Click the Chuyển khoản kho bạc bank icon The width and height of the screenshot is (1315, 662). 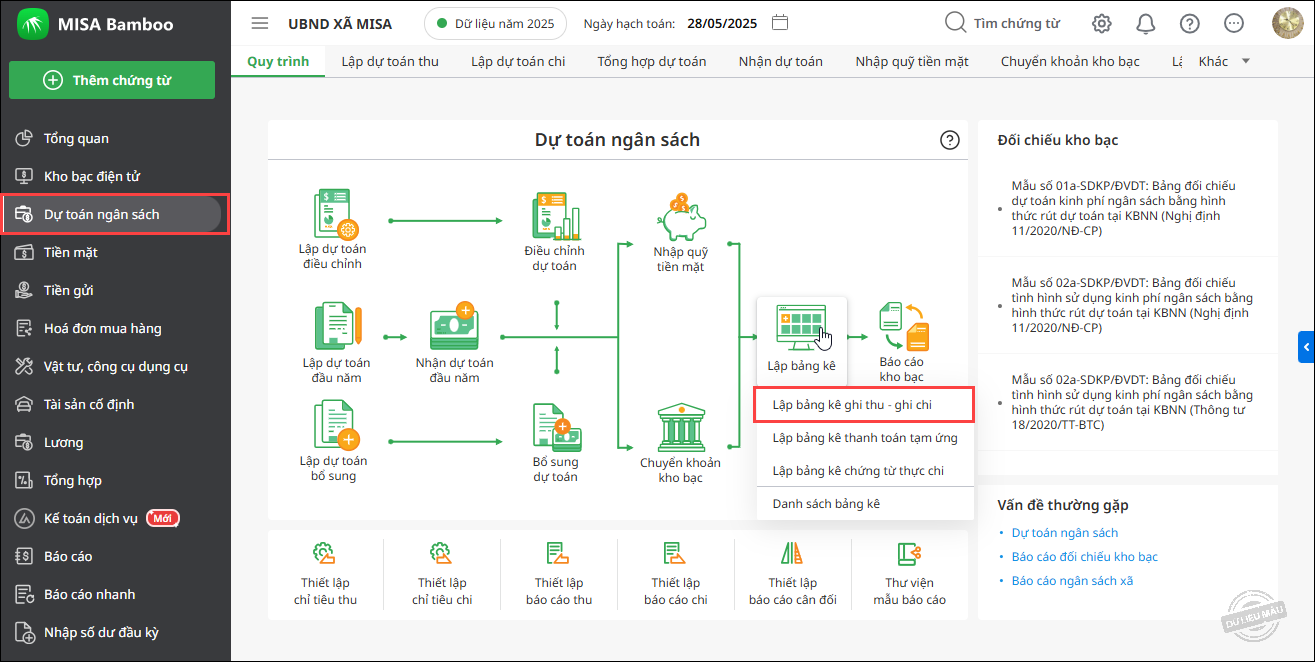point(680,428)
